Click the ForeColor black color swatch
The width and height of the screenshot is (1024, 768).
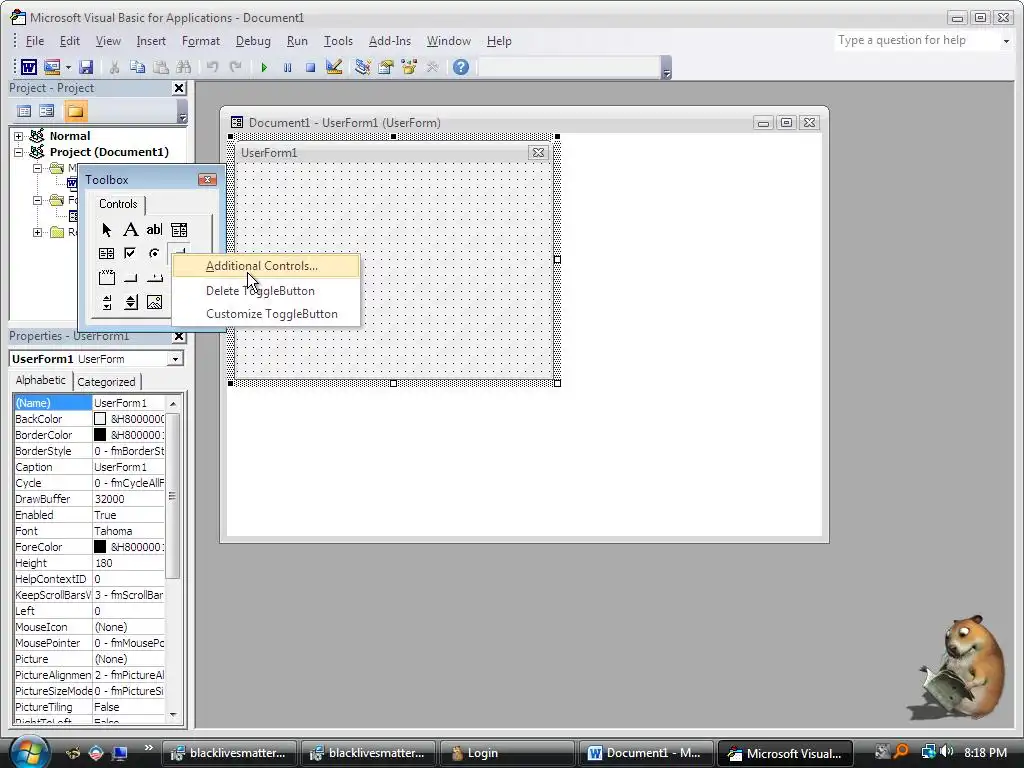tap(100, 547)
